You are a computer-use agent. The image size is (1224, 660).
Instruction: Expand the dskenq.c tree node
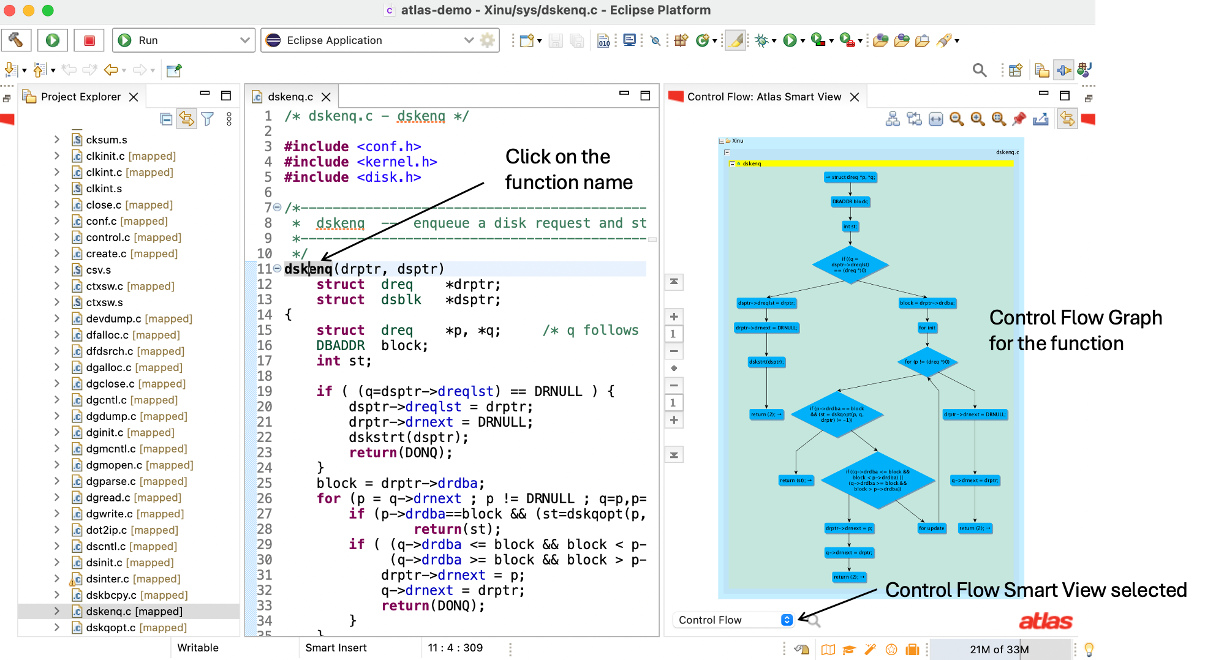57,611
